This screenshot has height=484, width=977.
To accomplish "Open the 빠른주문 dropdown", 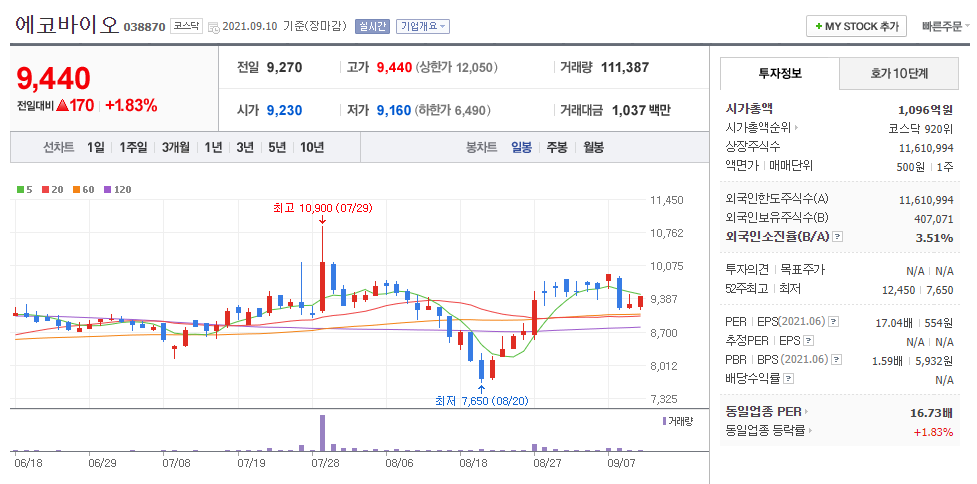I will pos(946,26).
